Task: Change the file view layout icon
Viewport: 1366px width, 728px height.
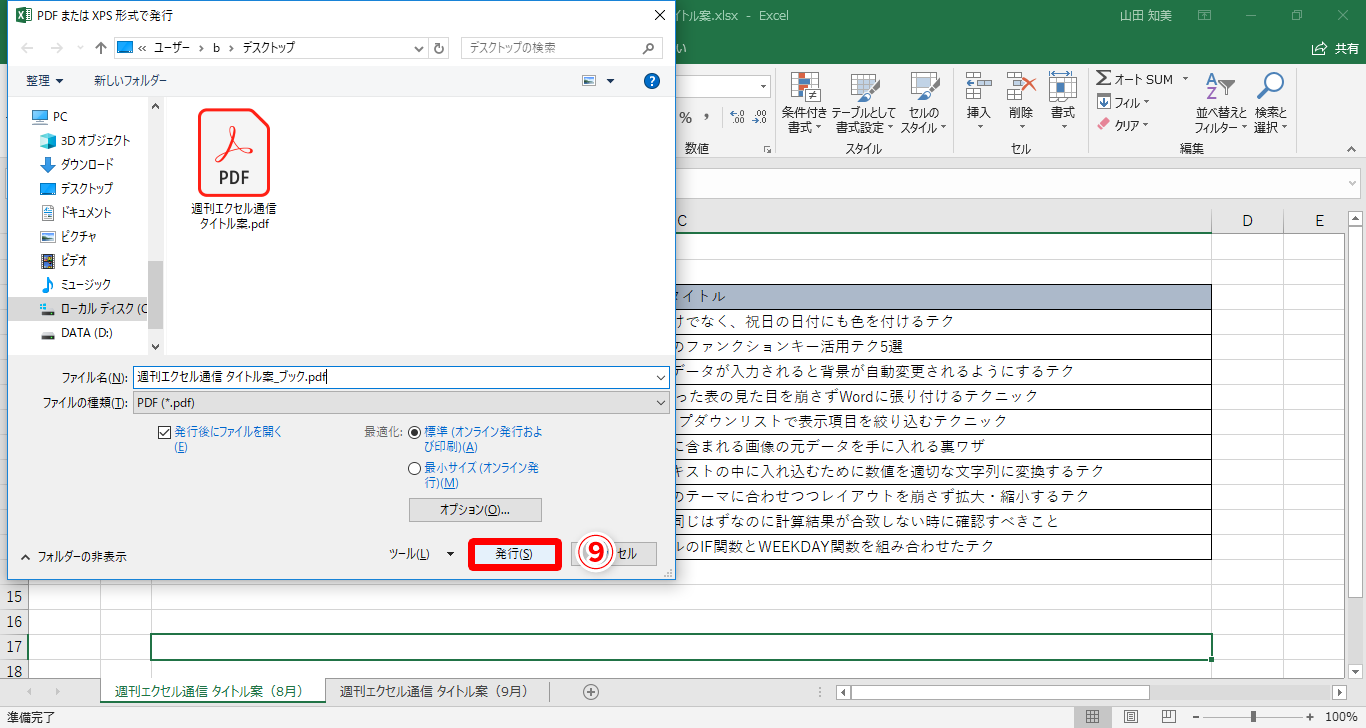Action: [589, 81]
